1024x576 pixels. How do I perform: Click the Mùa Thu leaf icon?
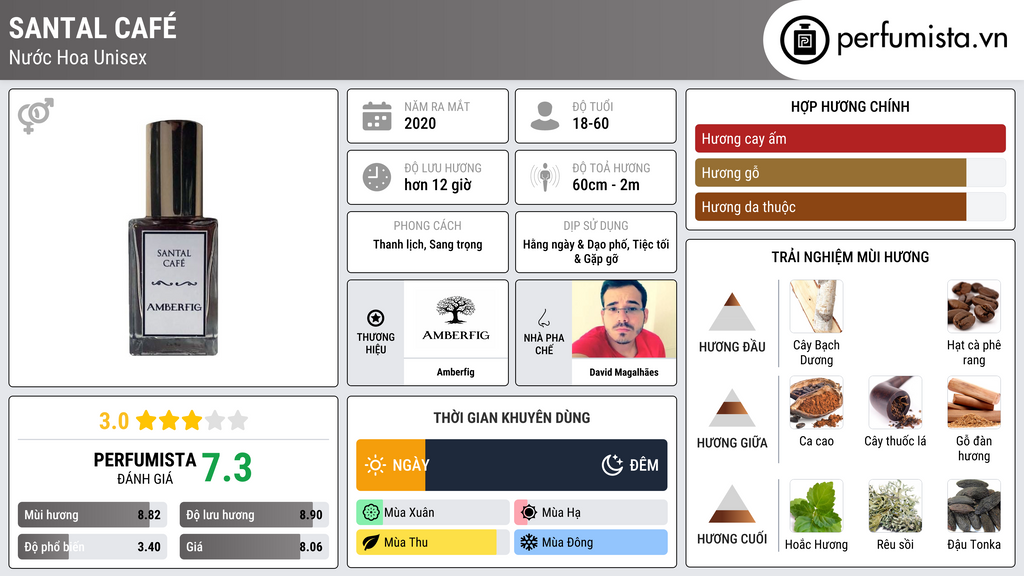pos(371,542)
